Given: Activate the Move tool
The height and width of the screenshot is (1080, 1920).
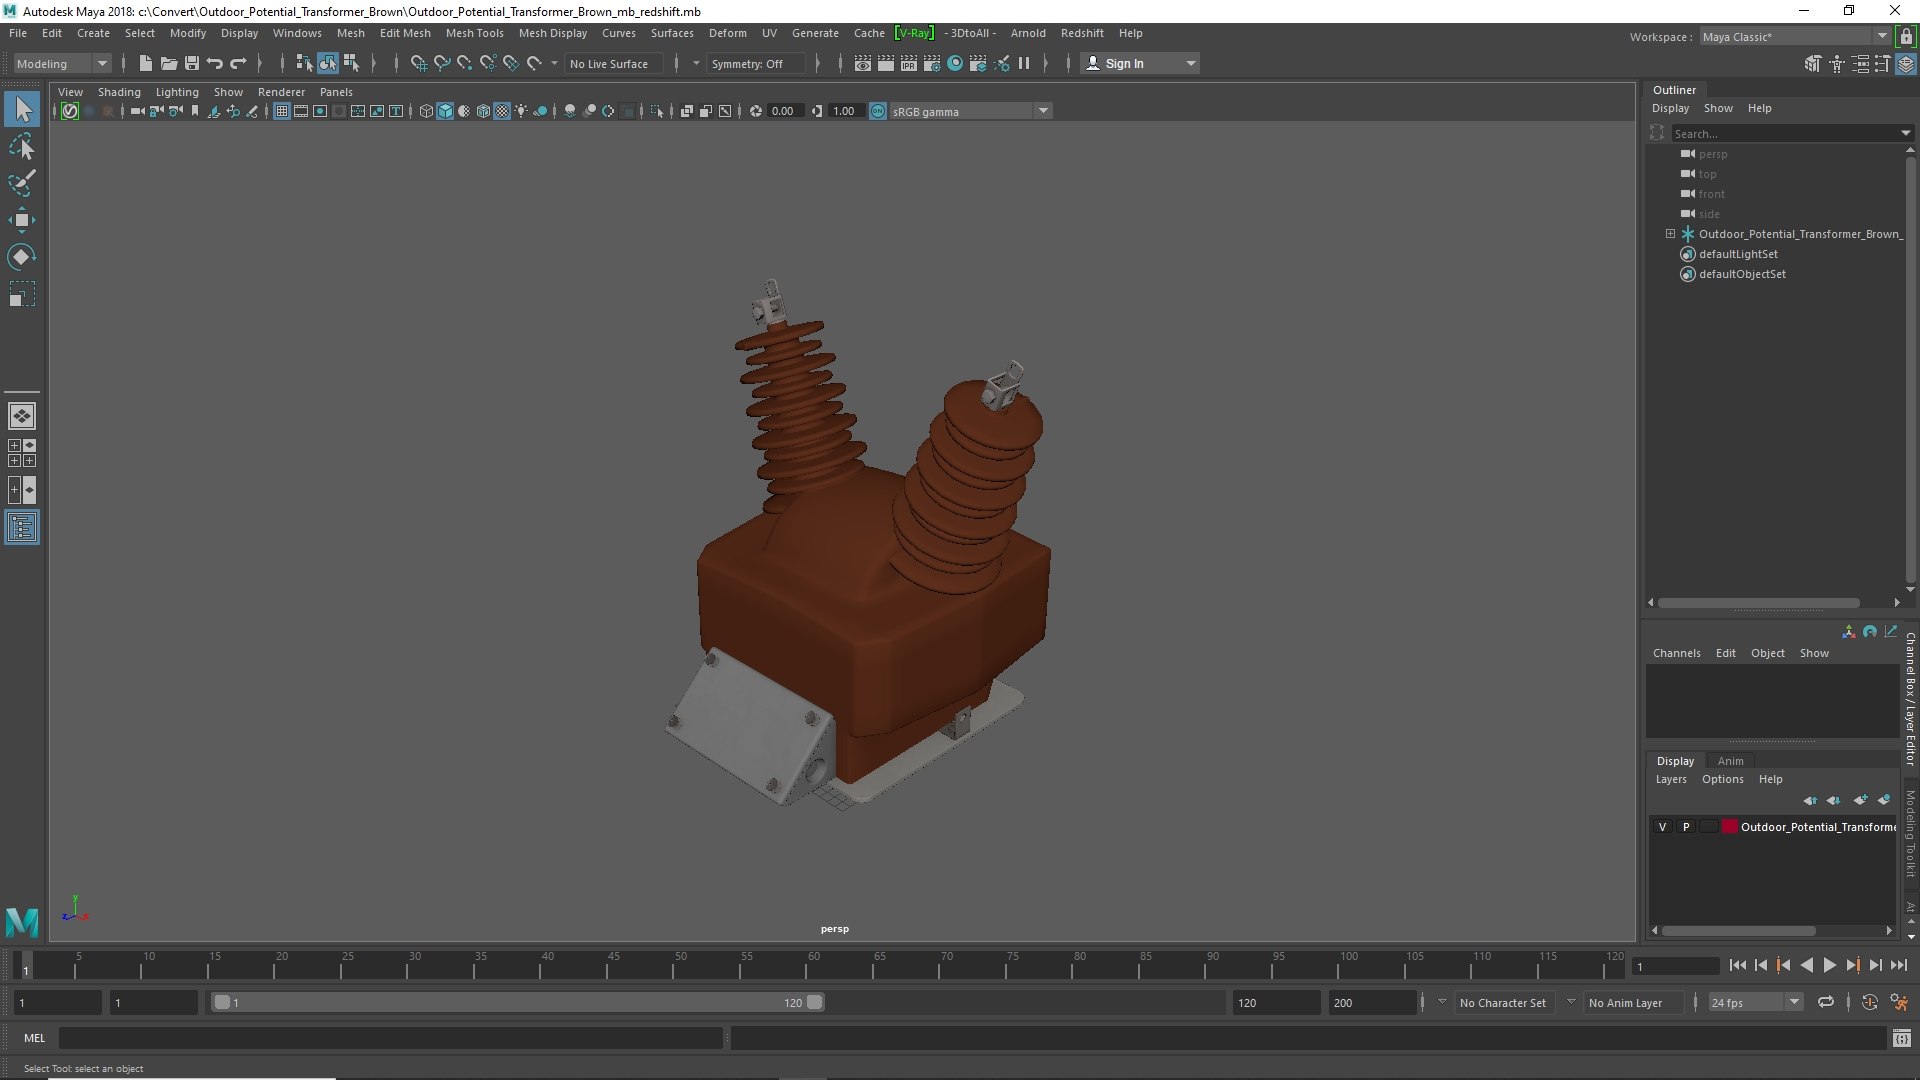Looking at the screenshot, I should pyautogui.click(x=22, y=220).
